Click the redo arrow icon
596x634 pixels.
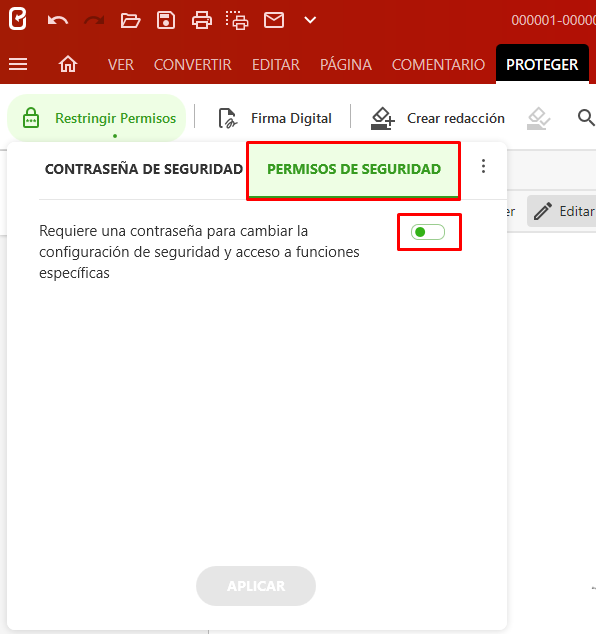click(x=94, y=20)
